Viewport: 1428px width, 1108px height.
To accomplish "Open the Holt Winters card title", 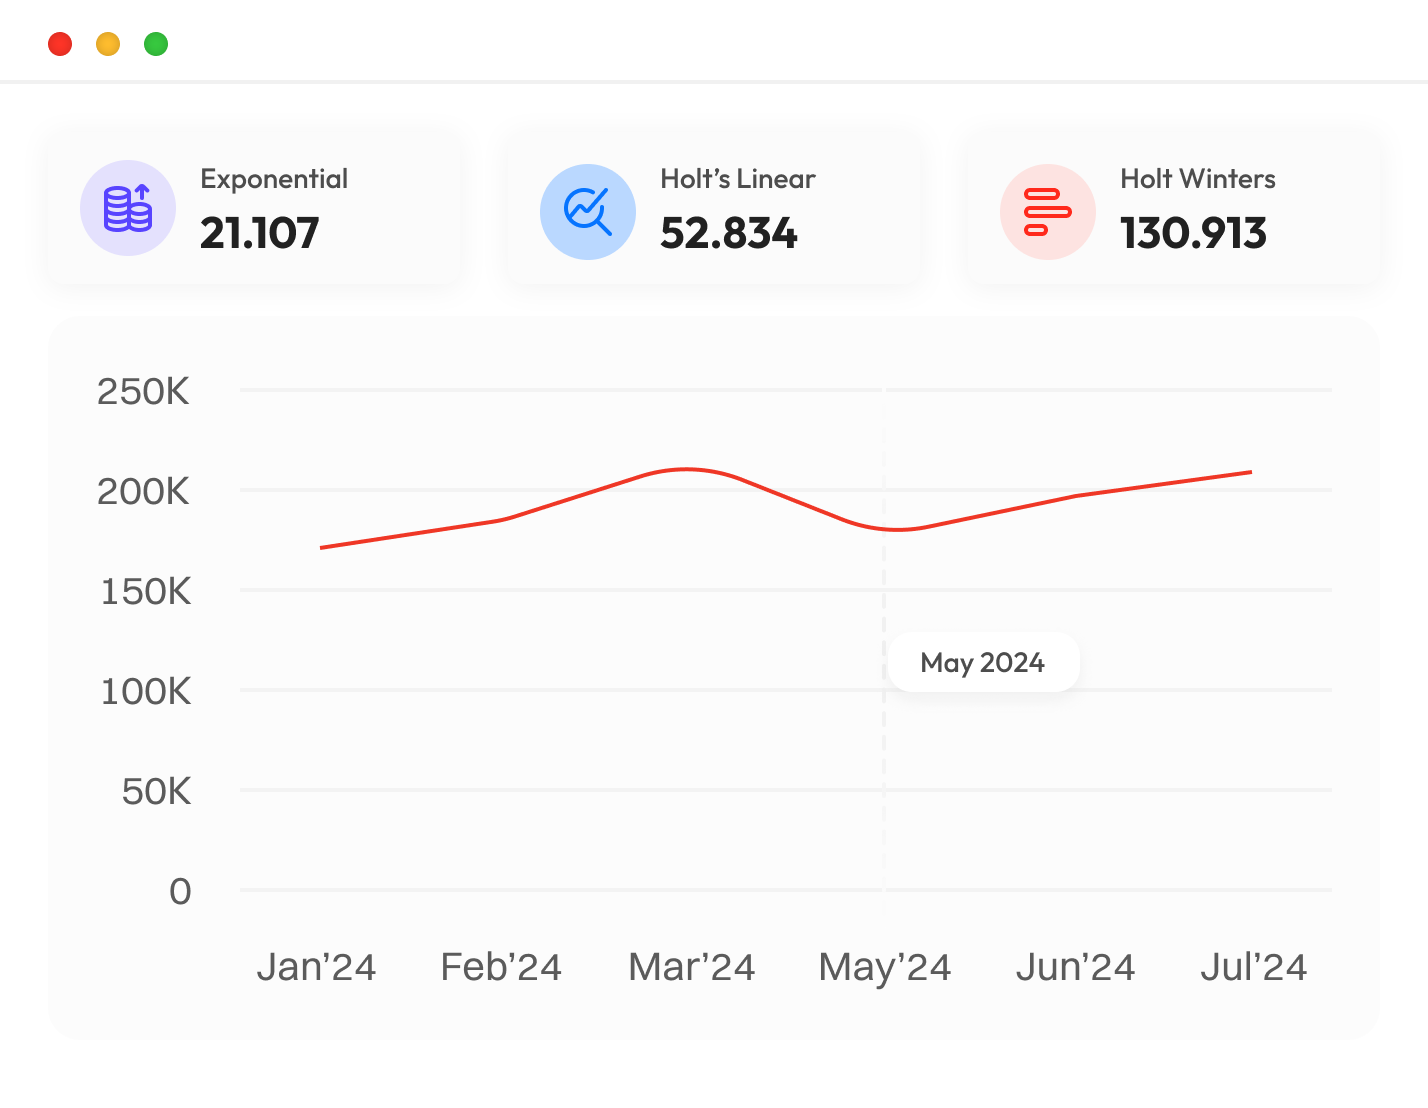I will pos(1197,179).
